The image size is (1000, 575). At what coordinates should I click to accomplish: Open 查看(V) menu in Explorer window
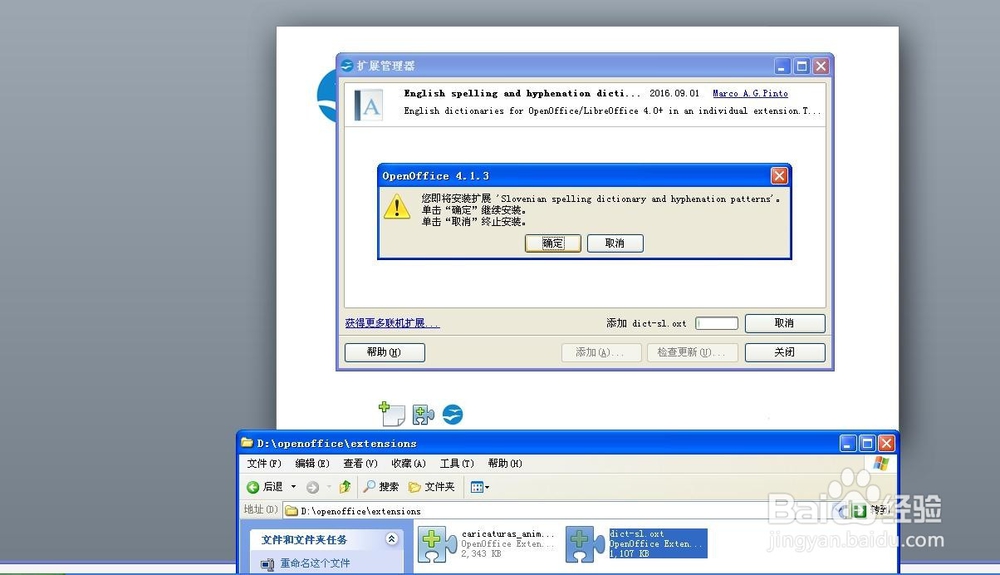coord(360,463)
